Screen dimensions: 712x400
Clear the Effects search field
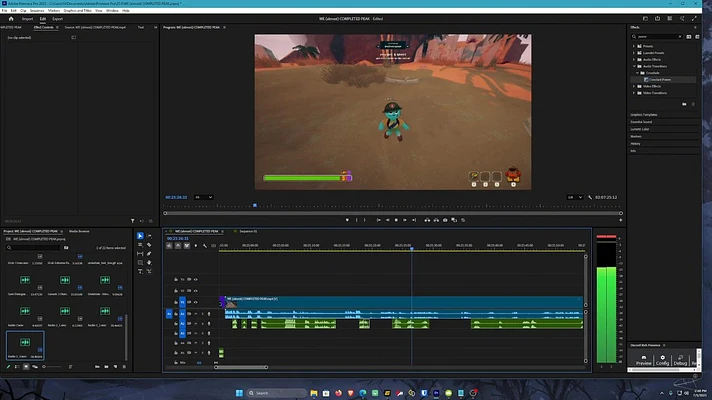click(x=680, y=36)
